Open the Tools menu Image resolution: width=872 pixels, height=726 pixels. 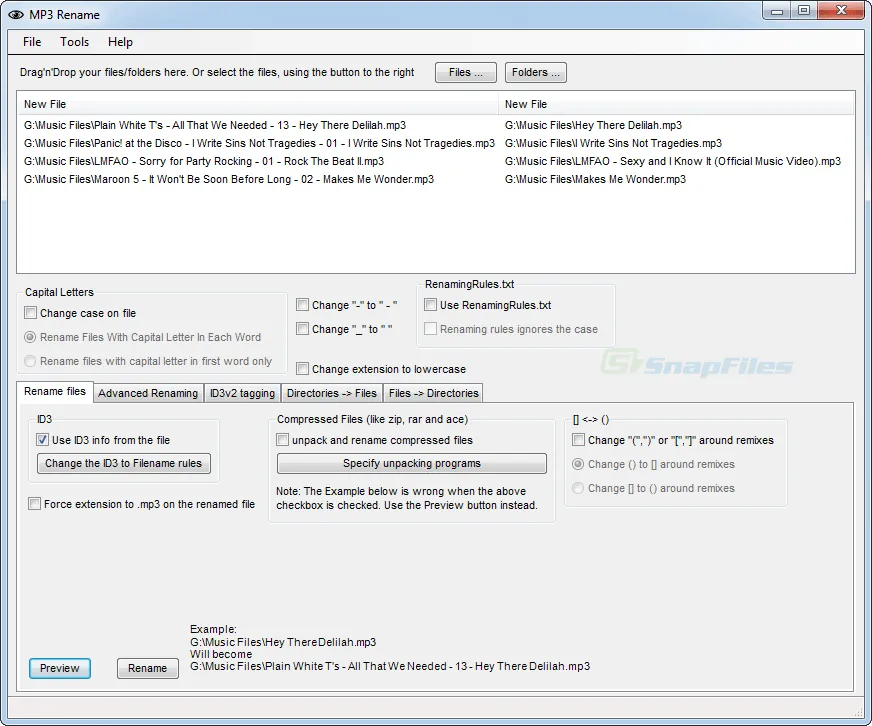pyautogui.click(x=75, y=42)
